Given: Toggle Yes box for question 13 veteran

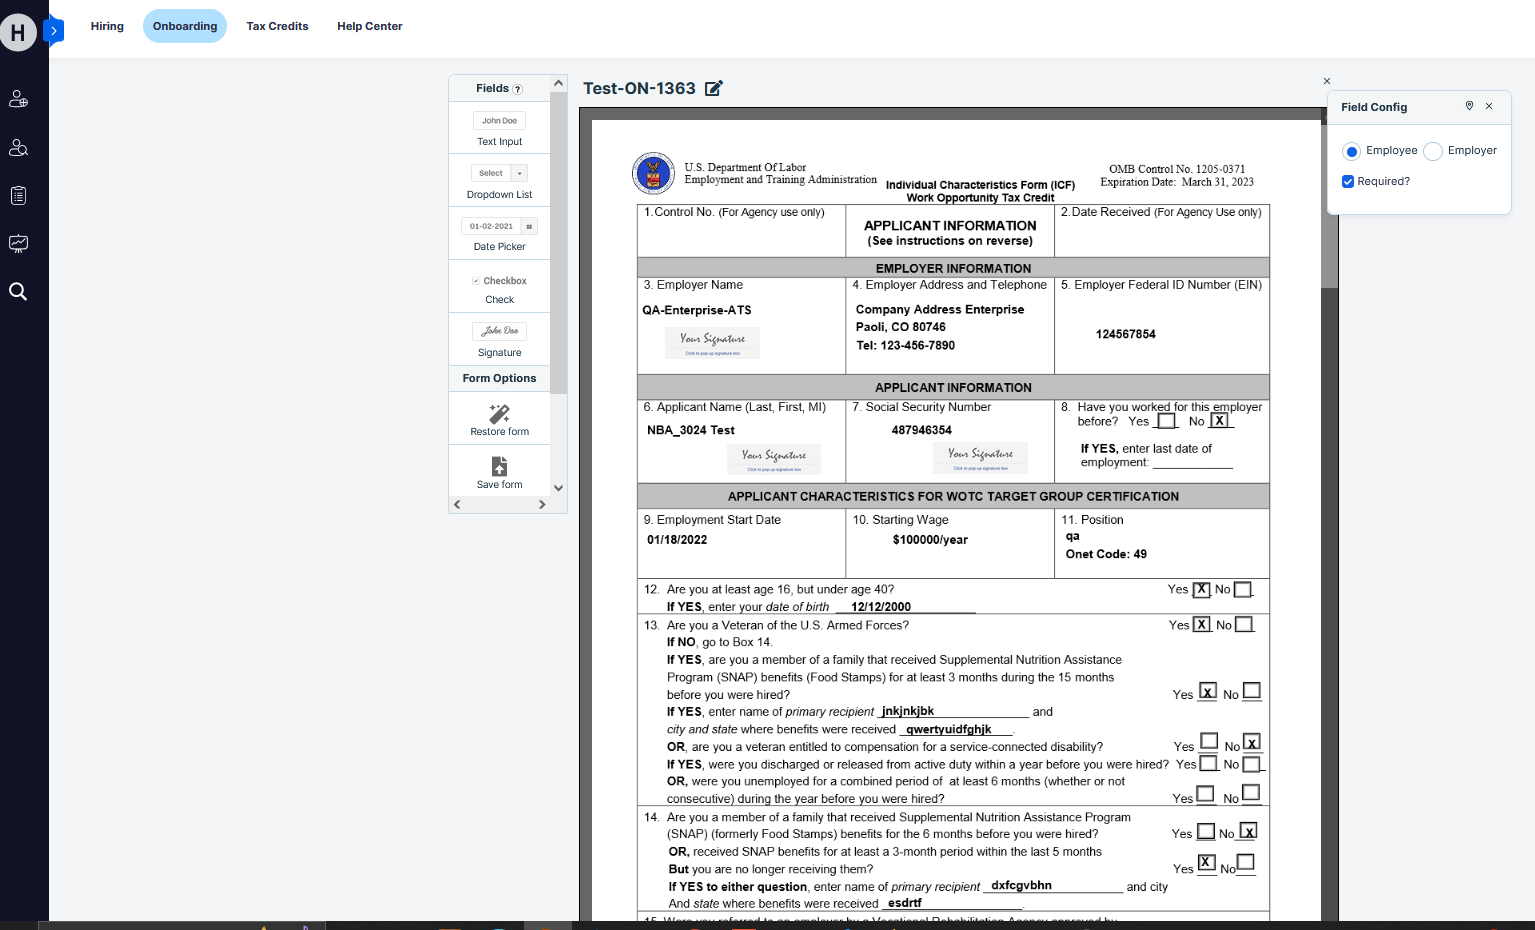Looking at the screenshot, I should click(1202, 624).
